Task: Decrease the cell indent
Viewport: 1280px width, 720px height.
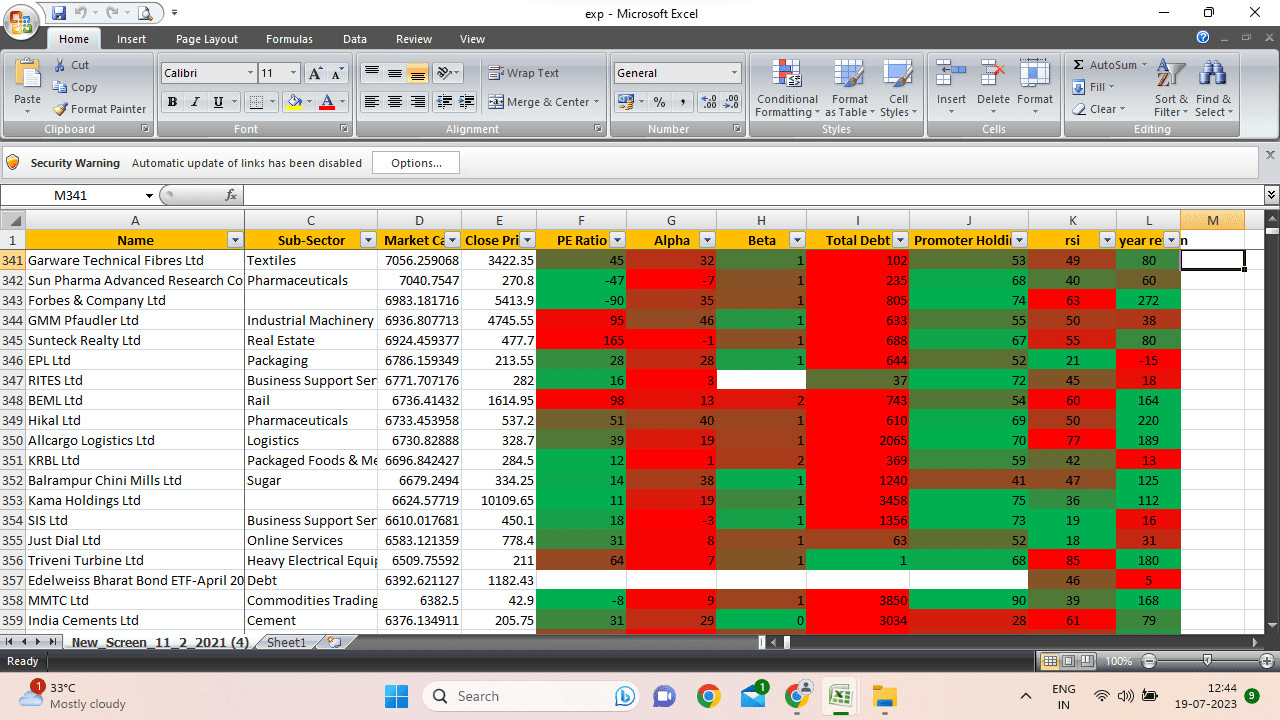Action: tap(445, 102)
